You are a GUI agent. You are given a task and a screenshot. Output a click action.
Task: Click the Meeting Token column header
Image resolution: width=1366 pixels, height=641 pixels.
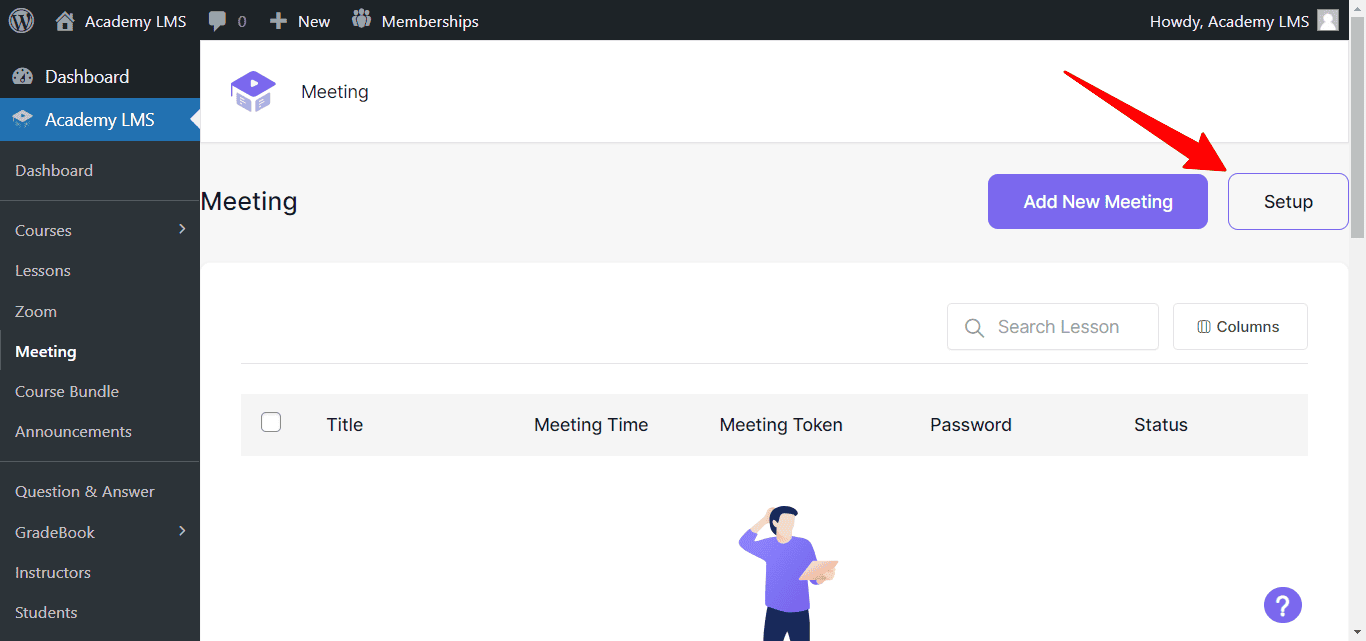(x=781, y=425)
